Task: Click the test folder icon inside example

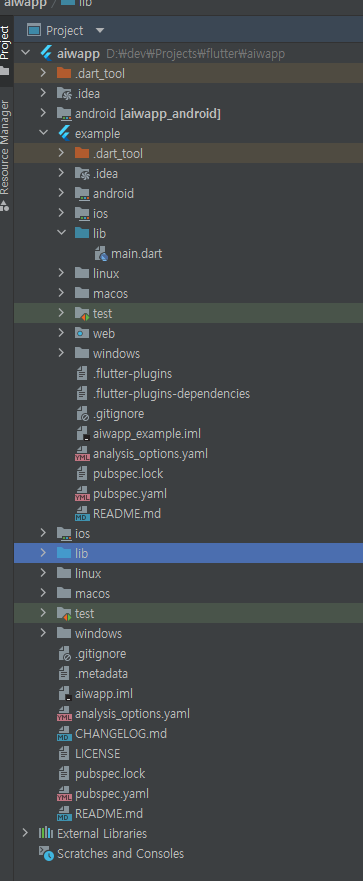Action: [82, 314]
